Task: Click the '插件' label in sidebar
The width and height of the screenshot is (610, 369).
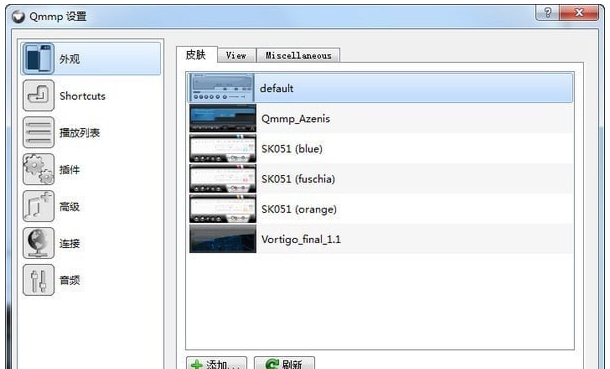Action: tap(70, 170)
